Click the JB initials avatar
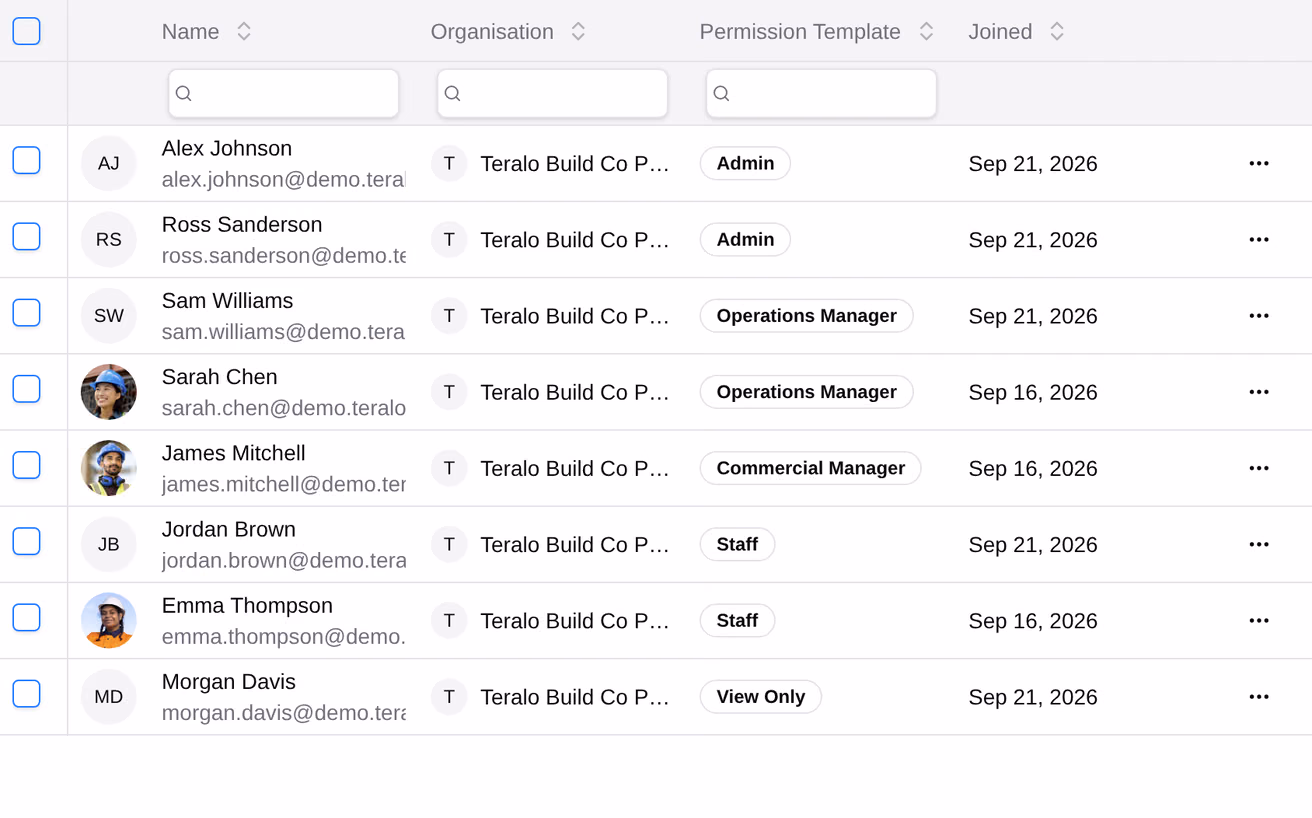 [109, 544]
